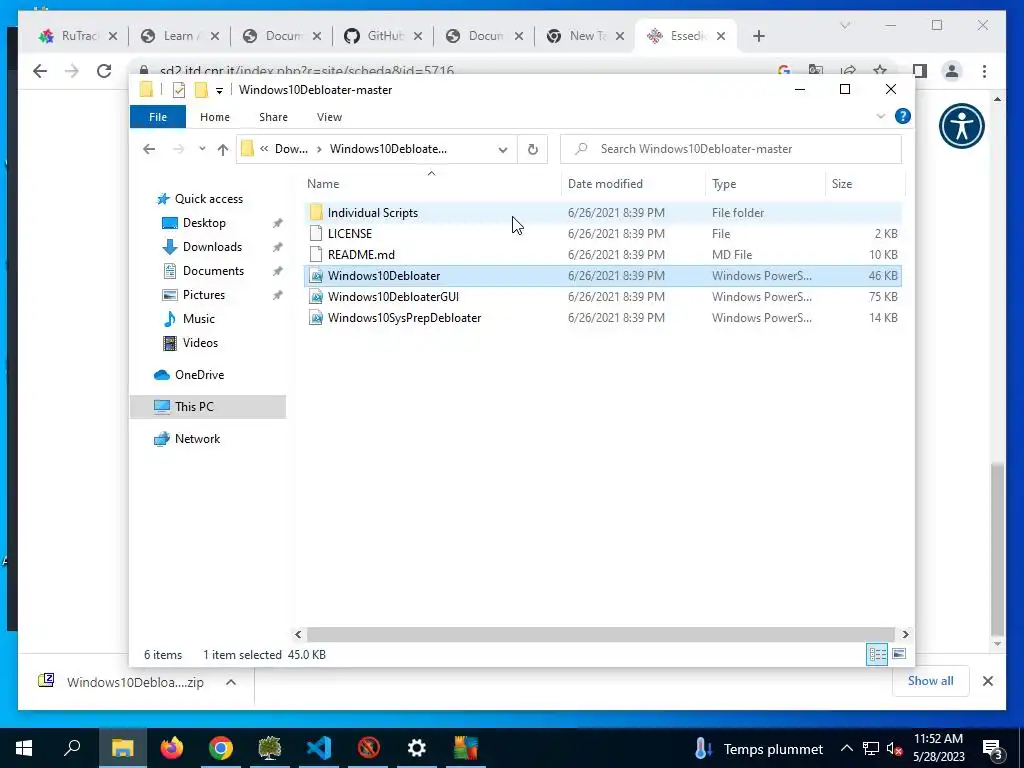Screen dimensions: 1024x768
Task: Toggle Chrome side panel
Action: (920, 71)
